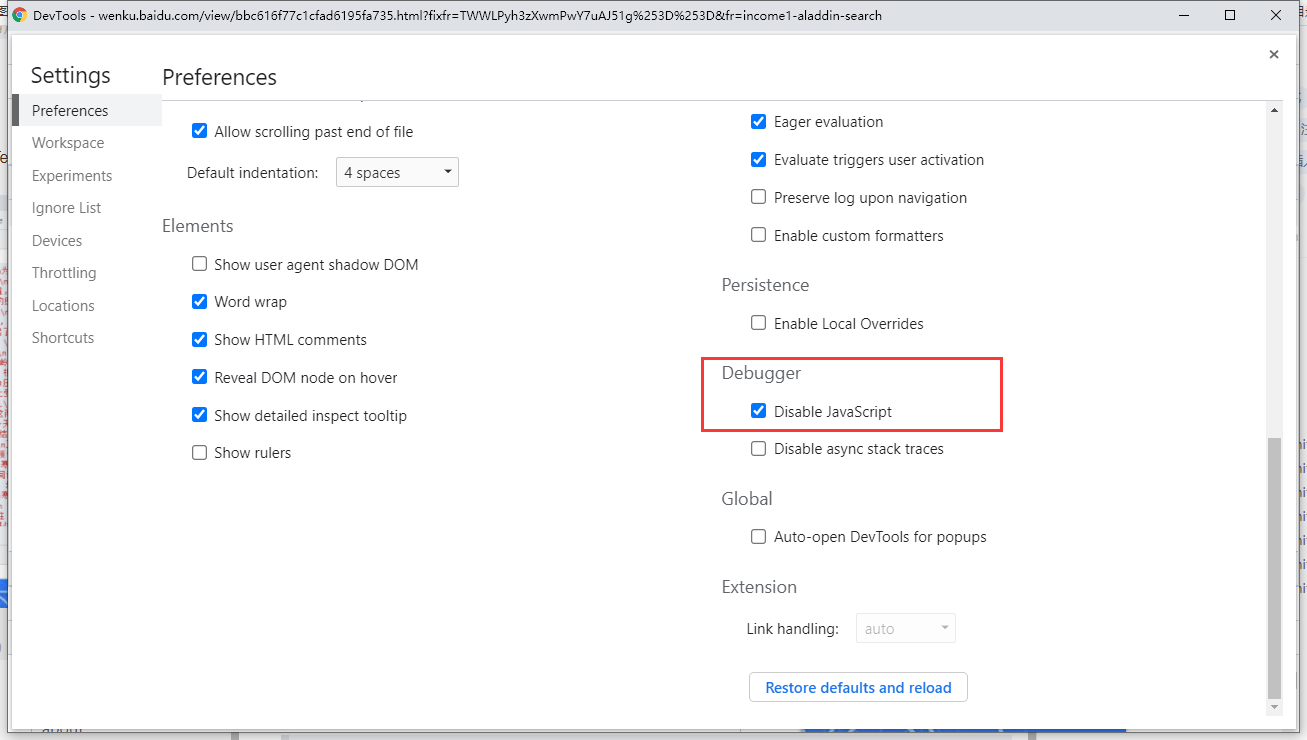The width and height of the screenshot is (1307, 740).
Task: Uncheck the Word wrap checkbox
Action: click(199, 301)
